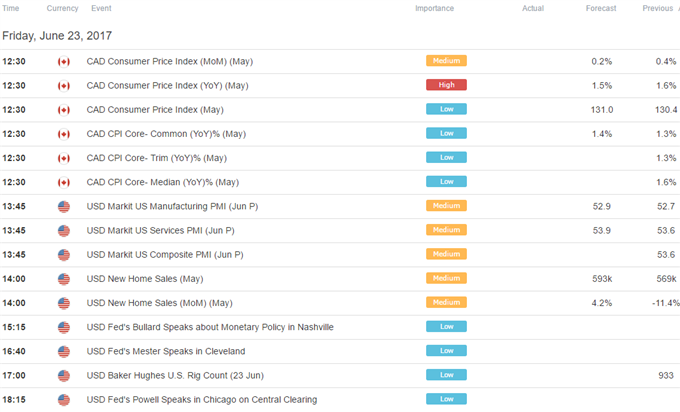Open CAD CPI Core- Median (YoY)% event
Screen dimensions: 680x412
pos(163,183)
